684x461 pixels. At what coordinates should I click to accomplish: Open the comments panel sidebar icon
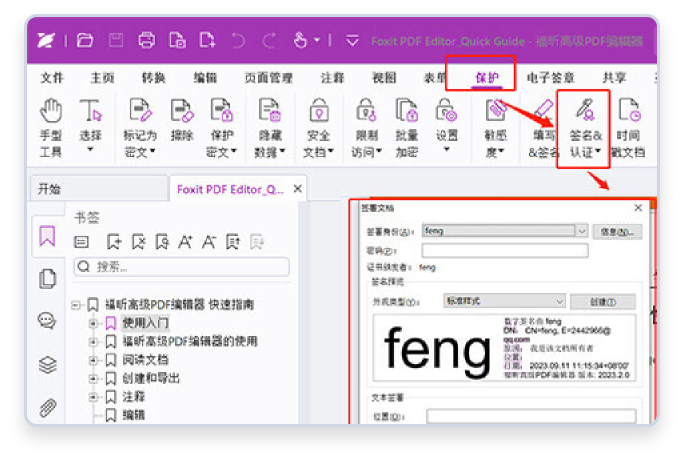click(47, 321)
